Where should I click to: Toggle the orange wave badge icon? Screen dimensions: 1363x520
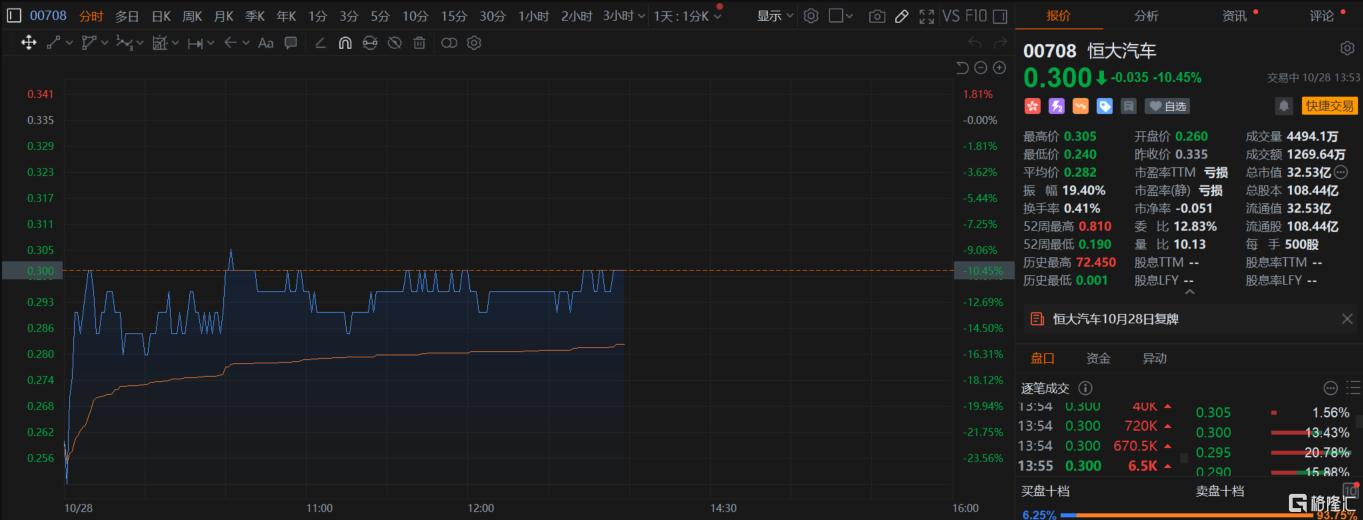[x=1080, y=106]
